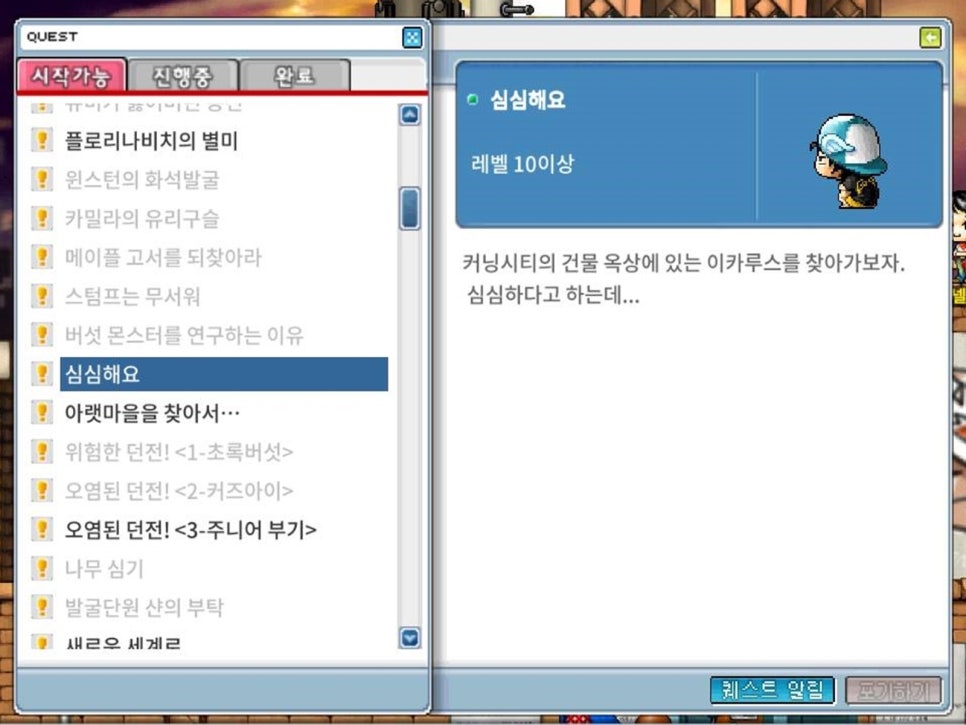Screen dimensions: 966x725
Task: Click the 포기하기 button
Action: tap(893, 690)
